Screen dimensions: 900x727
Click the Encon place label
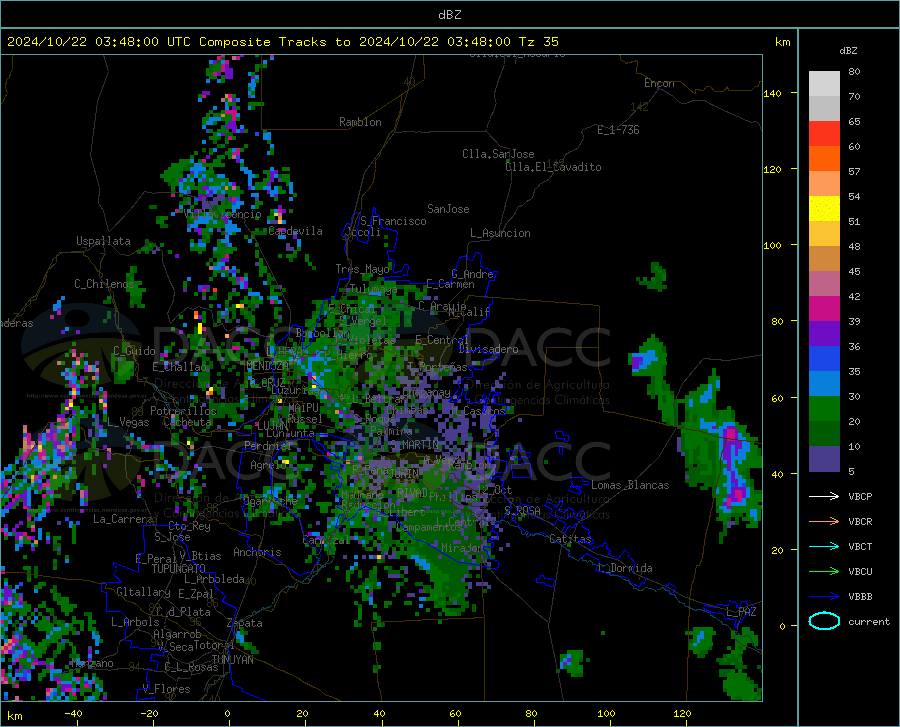click(659, 83)
